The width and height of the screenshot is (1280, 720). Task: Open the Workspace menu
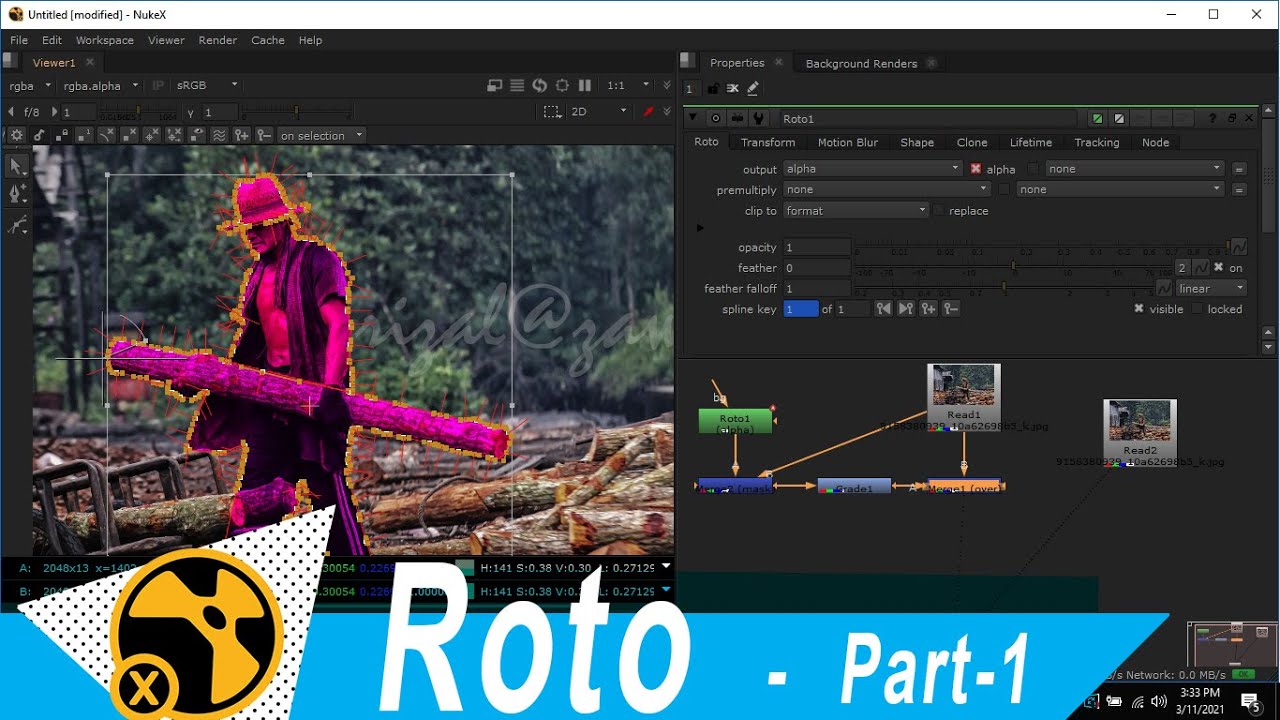104,40
